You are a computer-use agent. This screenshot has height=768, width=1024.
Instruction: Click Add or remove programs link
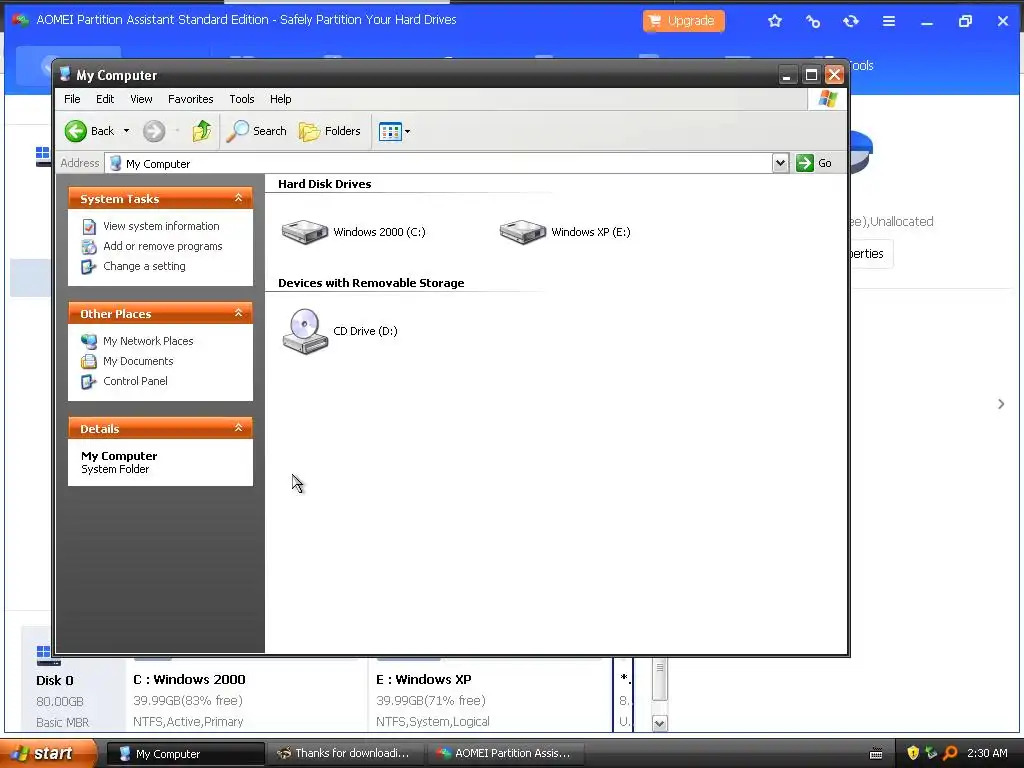pyautogui.click(x=163, y=246)
